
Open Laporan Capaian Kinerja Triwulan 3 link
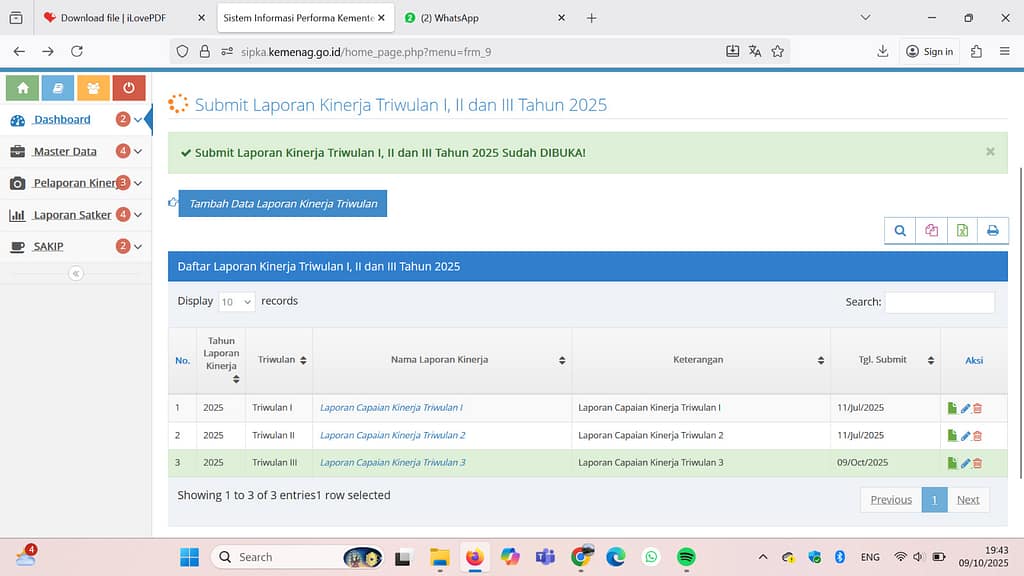pyautogui.click(x=392, y=463)
